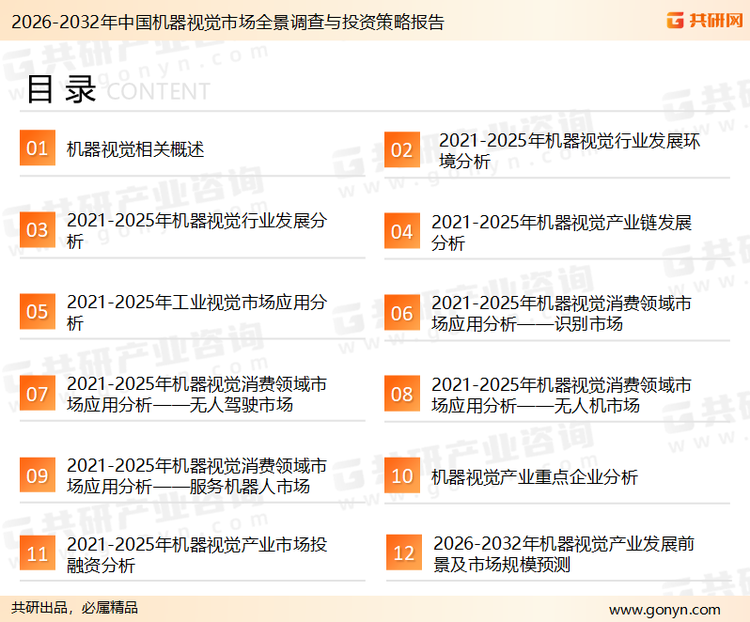
Task: Select chapter 消费领域市场应用分析——无人机市场
Action: pyautogui.click(x=562, y=395)
